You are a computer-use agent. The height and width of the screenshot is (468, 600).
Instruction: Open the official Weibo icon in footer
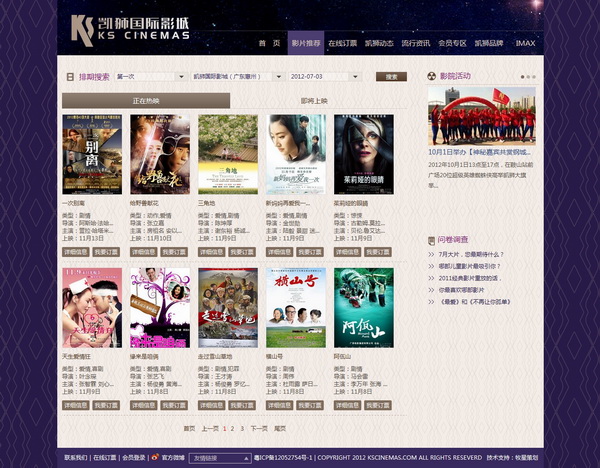pos(155,457)
